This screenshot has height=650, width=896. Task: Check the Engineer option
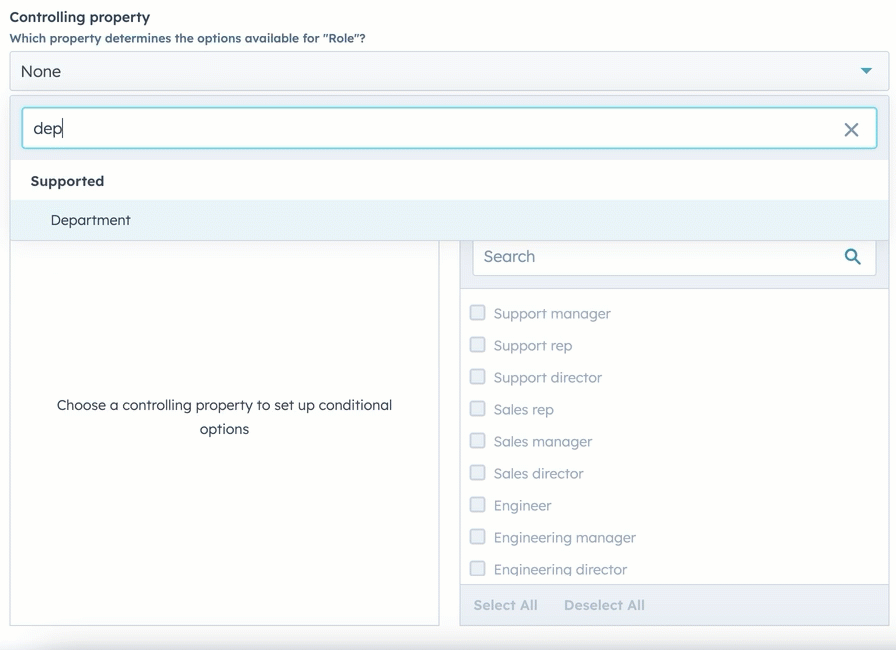pos(478,505)
